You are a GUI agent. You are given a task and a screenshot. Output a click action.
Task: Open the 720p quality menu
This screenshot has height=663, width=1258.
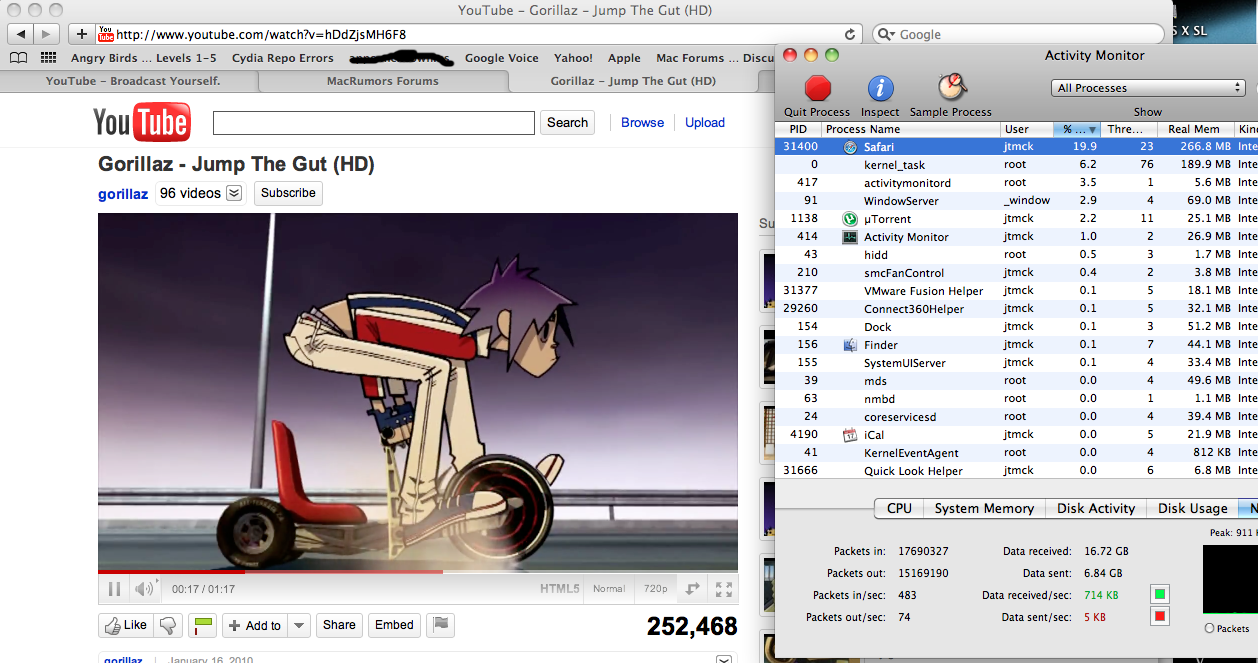655,589
